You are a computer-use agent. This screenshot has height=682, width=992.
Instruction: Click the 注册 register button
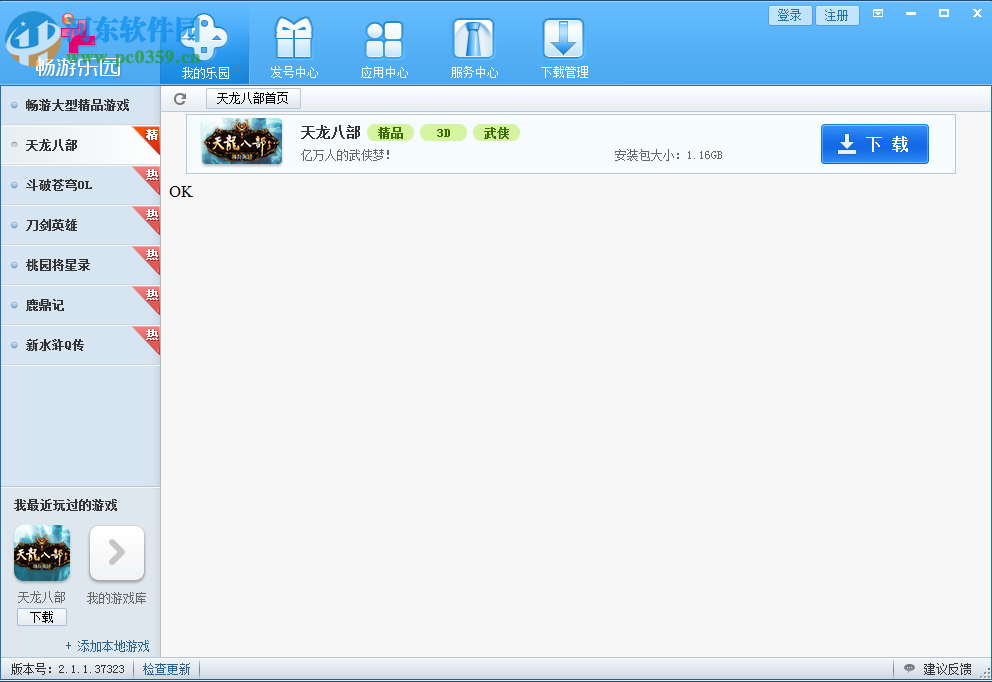[x=837, y=15]
